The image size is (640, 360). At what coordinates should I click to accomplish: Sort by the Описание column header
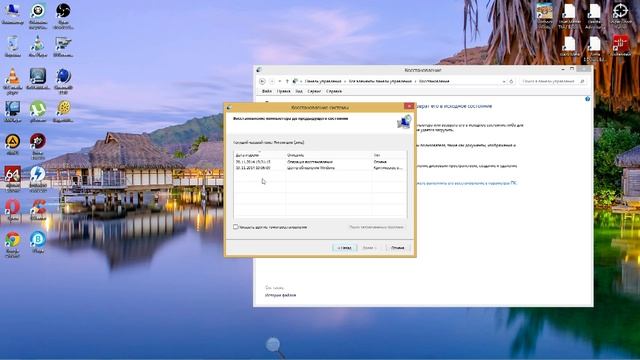pos(329,155)
